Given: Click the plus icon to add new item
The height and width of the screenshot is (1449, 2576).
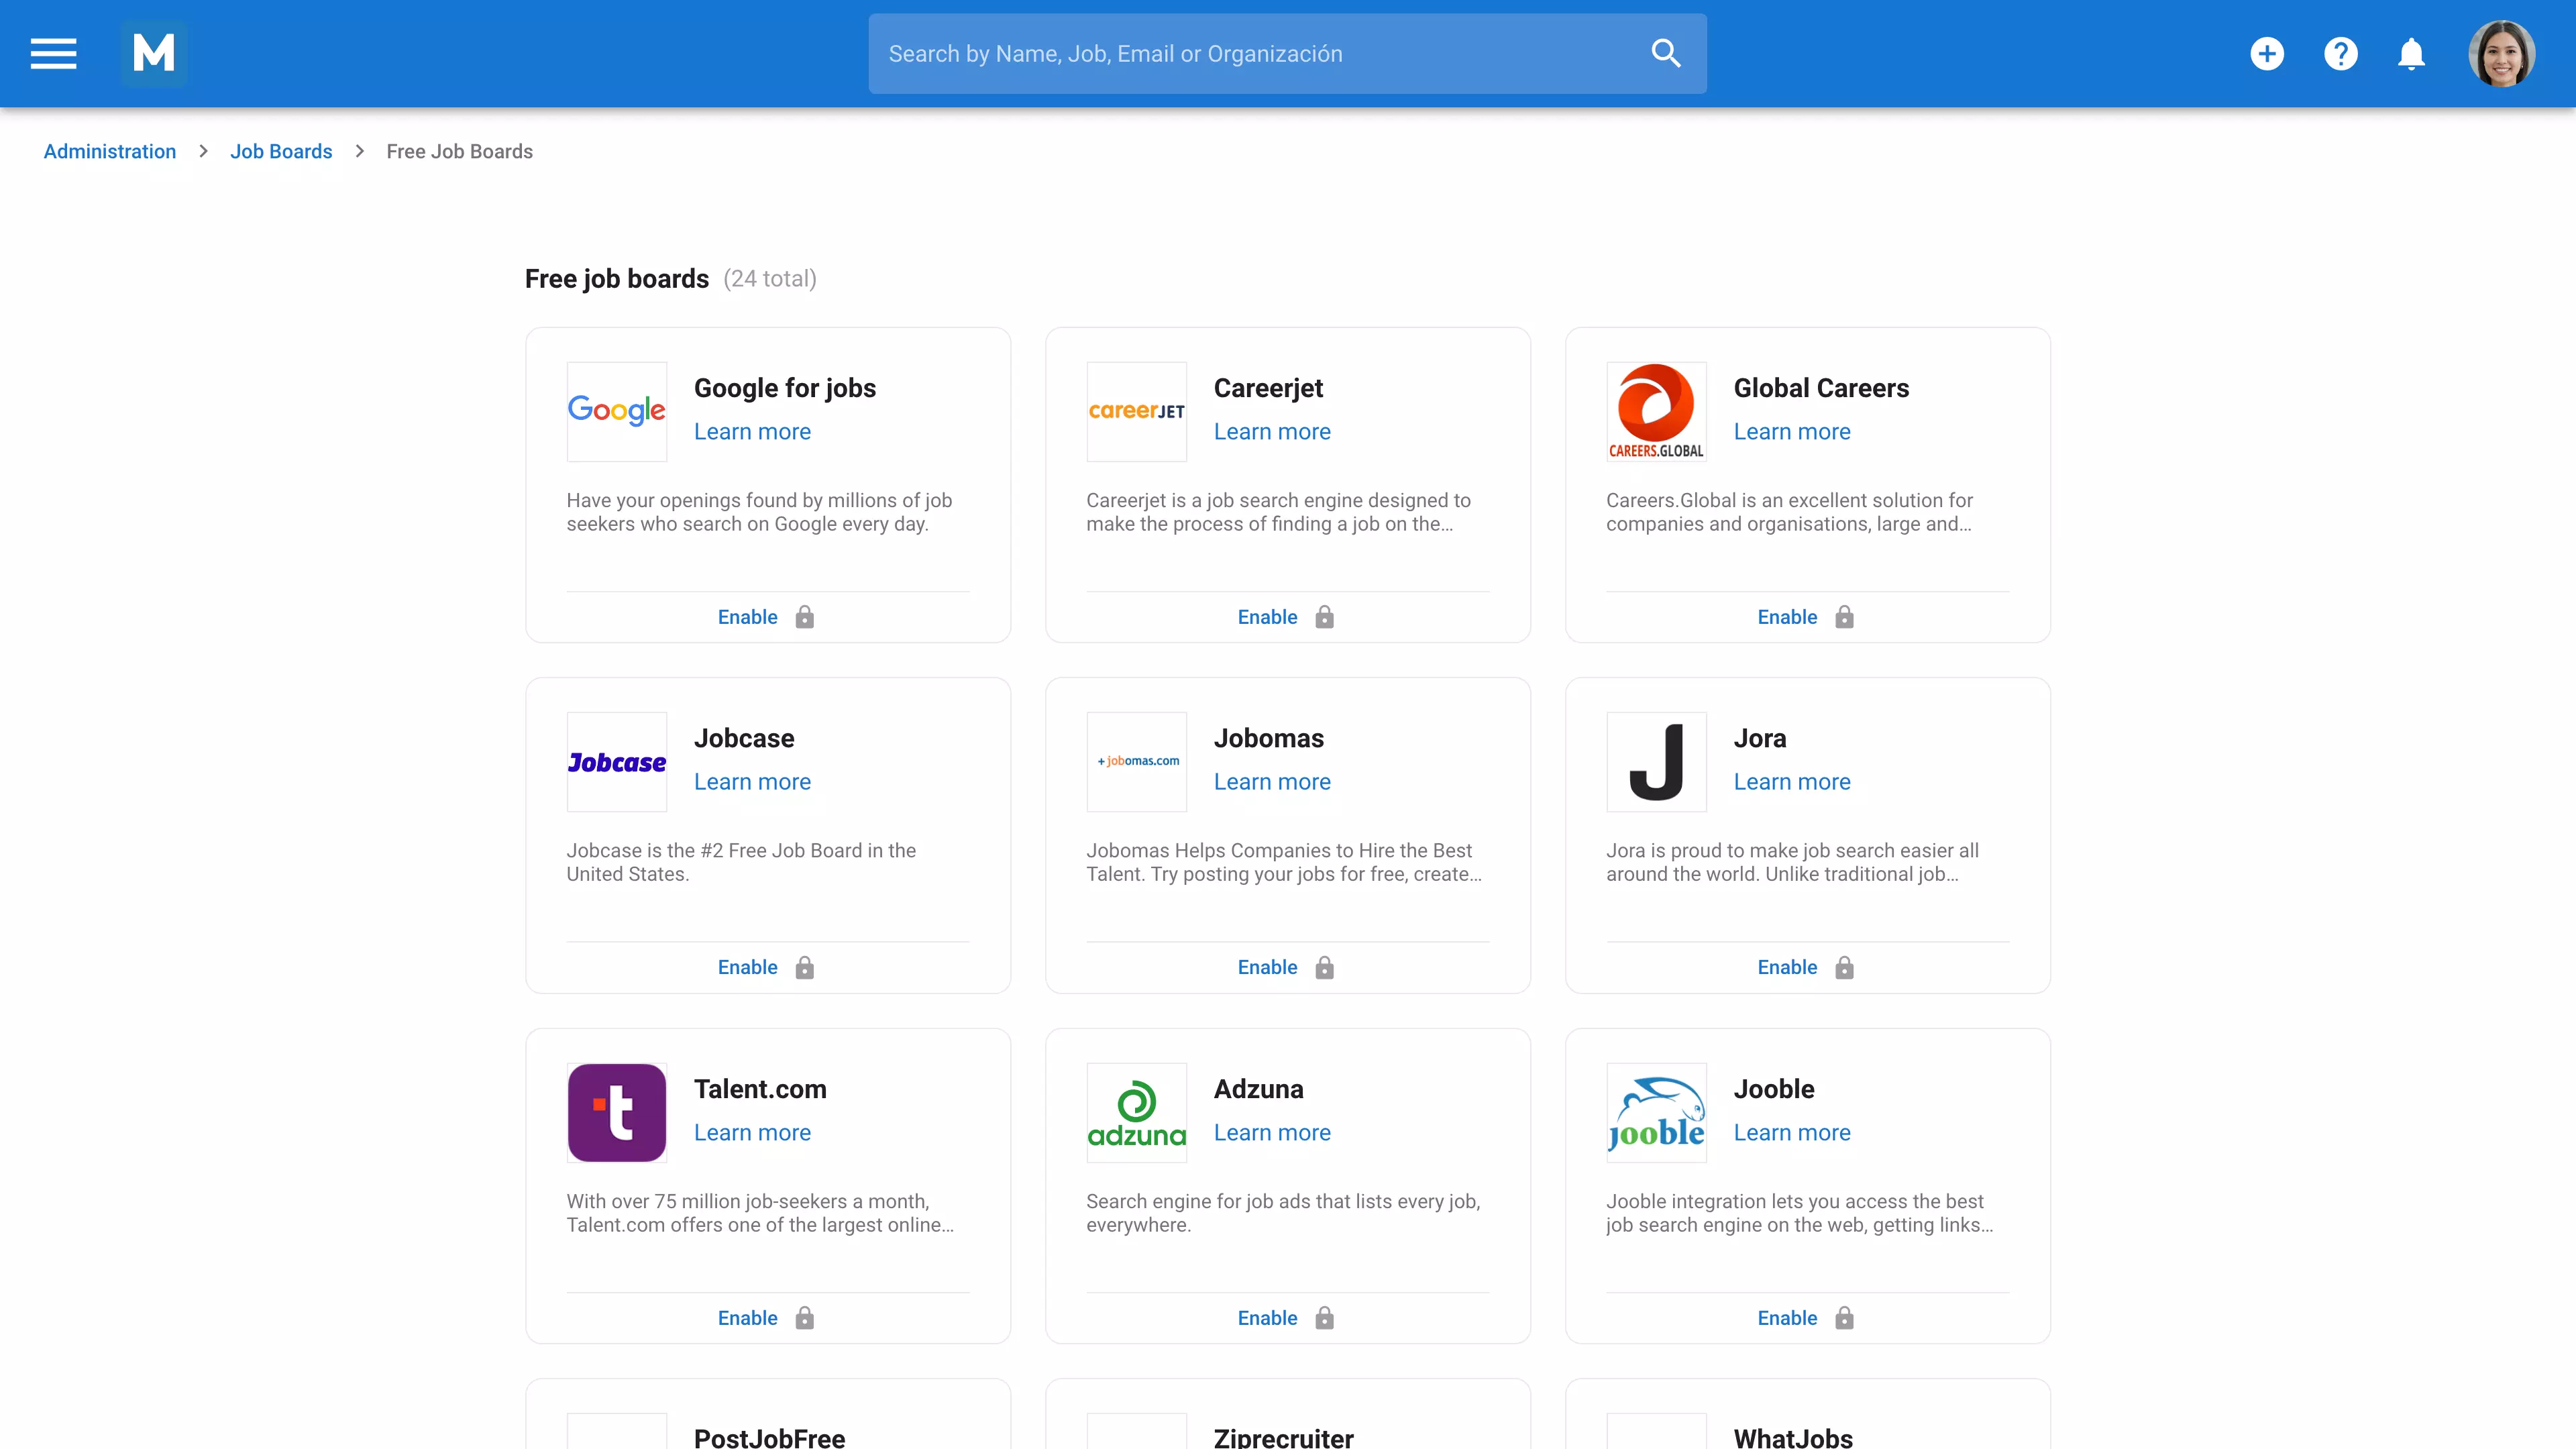Looking at the screenshot, I should (2267, 53).
